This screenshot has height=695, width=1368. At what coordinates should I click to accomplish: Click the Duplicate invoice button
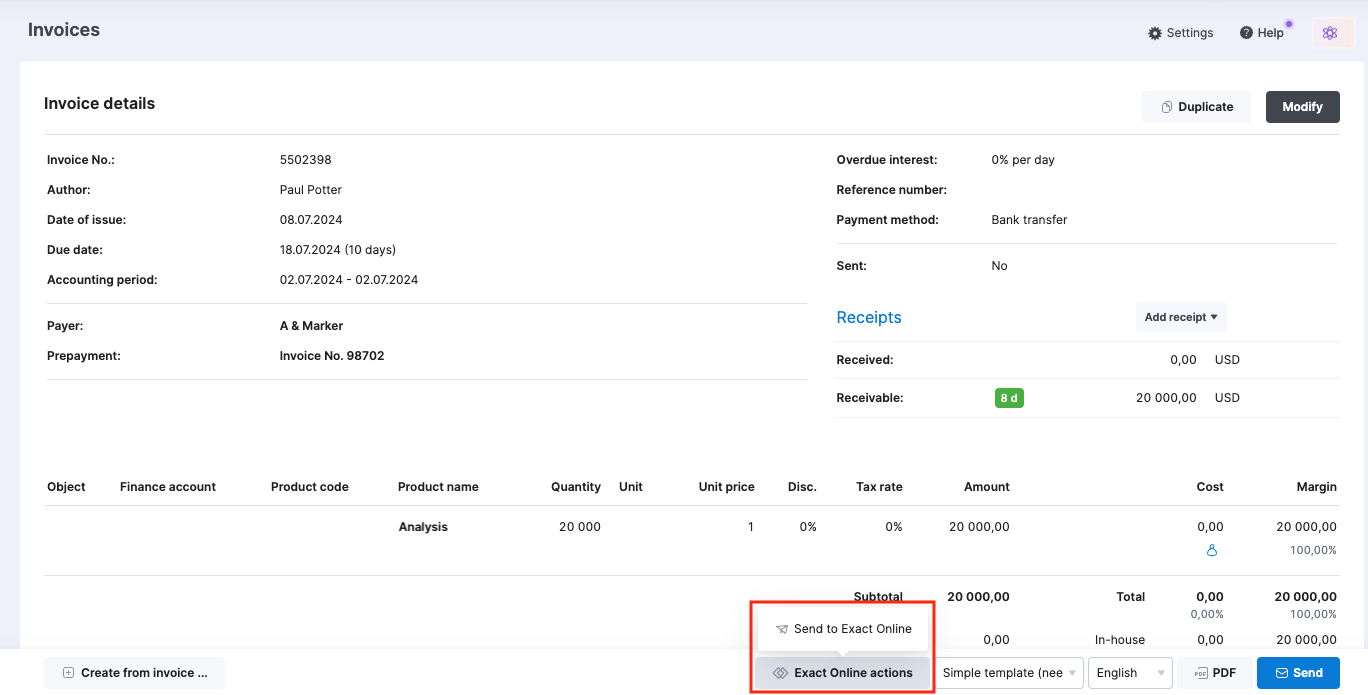point(1197,107)
